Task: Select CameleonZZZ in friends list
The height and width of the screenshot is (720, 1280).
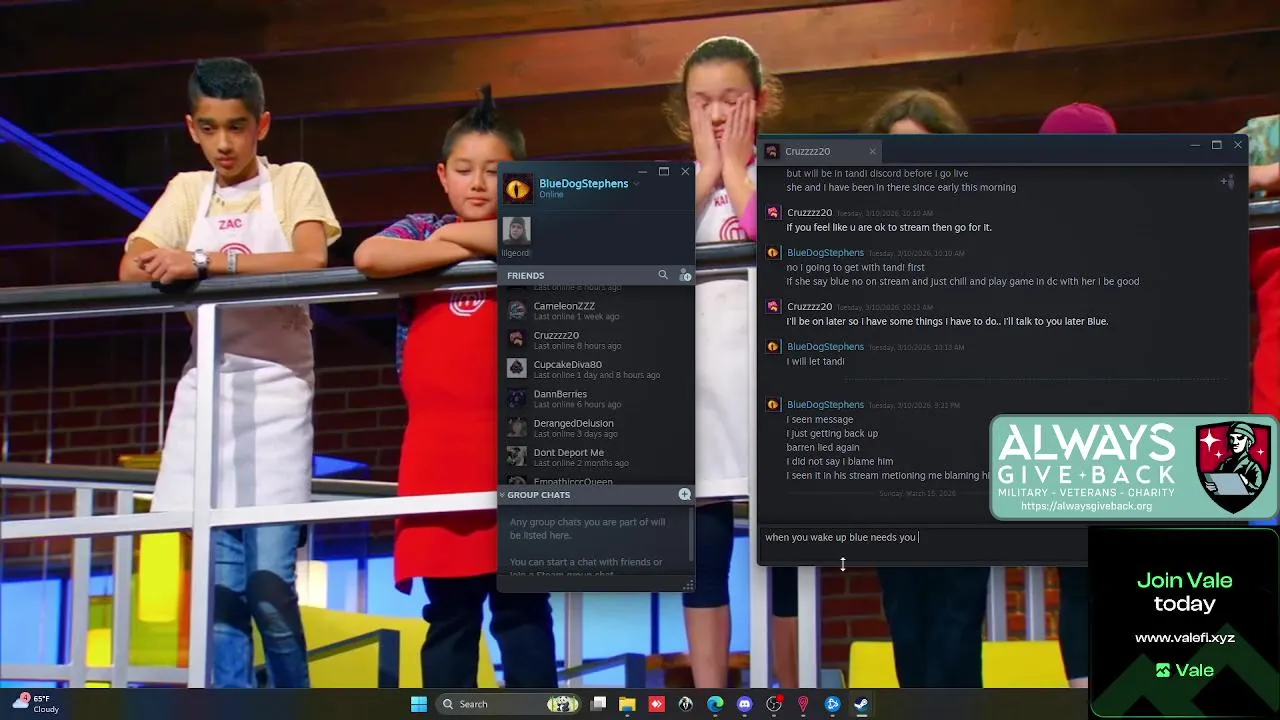Action: point(596,311)
